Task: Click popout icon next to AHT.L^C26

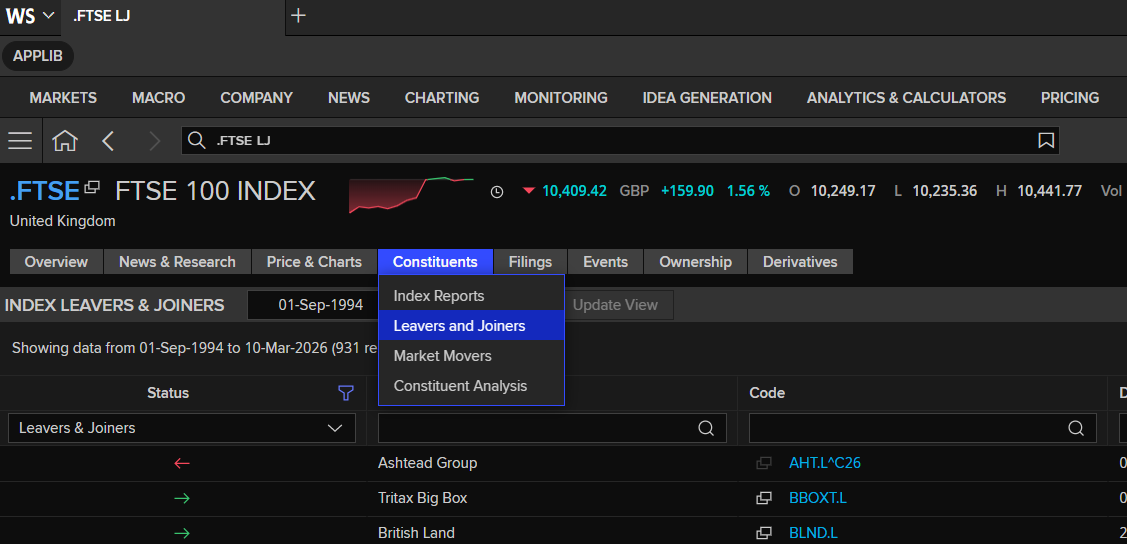Action: click(763, 464)
